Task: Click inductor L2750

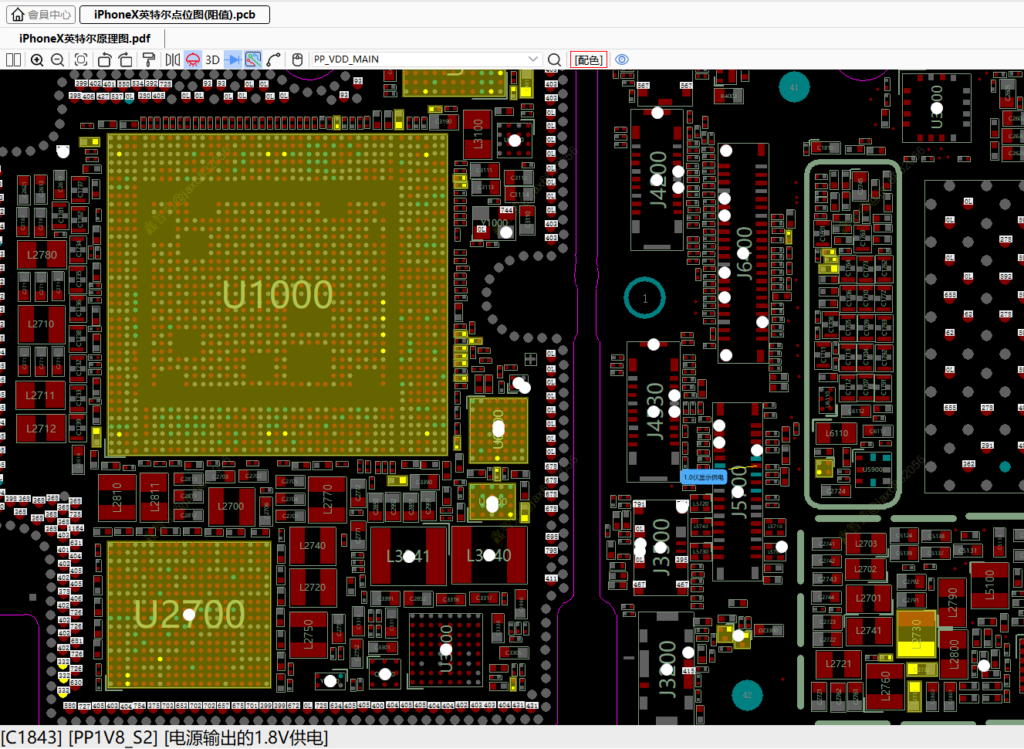Action: (x=308, y=635)
